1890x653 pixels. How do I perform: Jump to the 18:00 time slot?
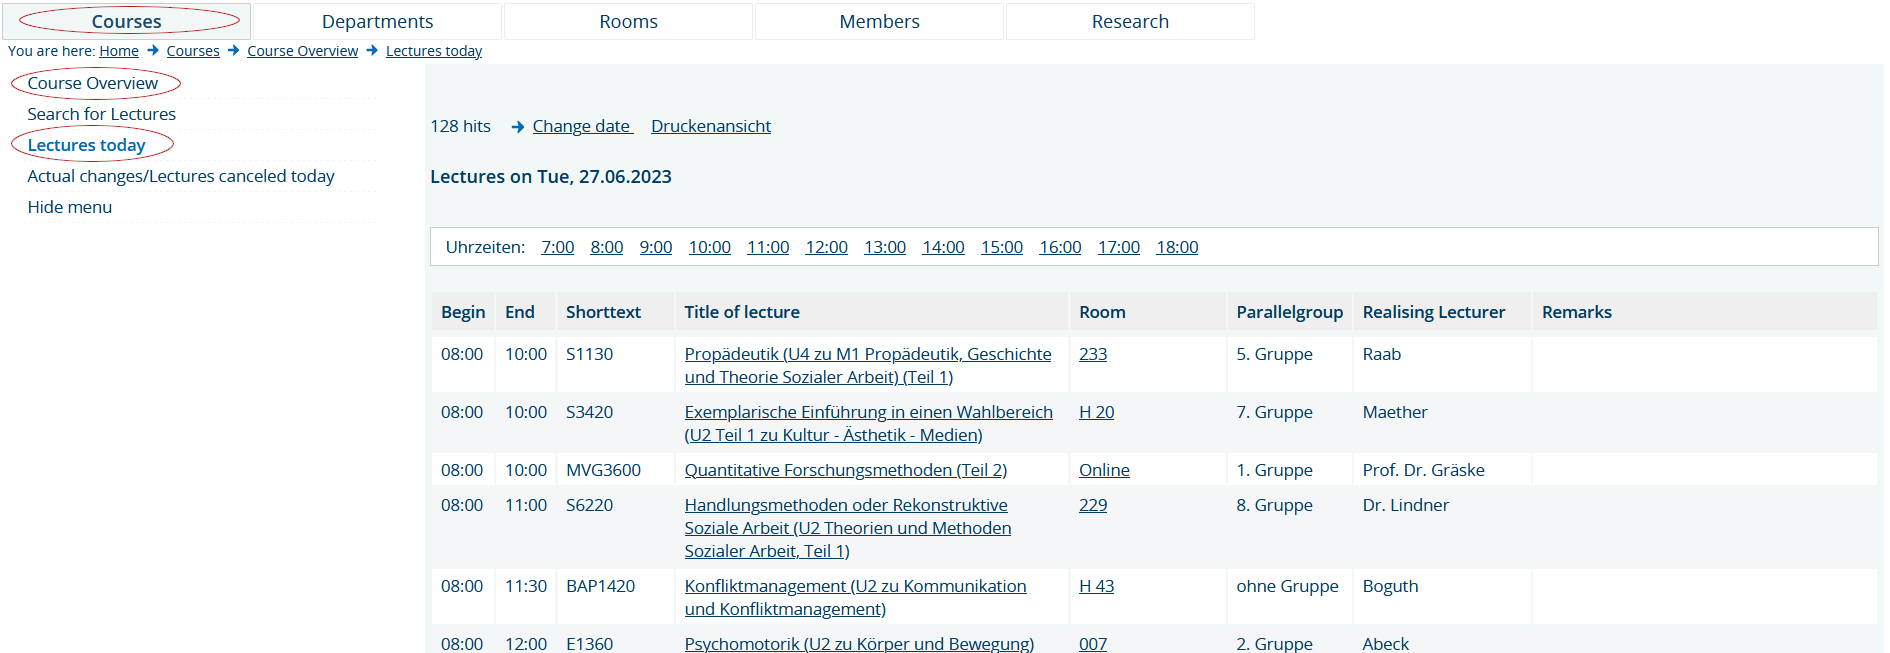[x=1177, y=247]
